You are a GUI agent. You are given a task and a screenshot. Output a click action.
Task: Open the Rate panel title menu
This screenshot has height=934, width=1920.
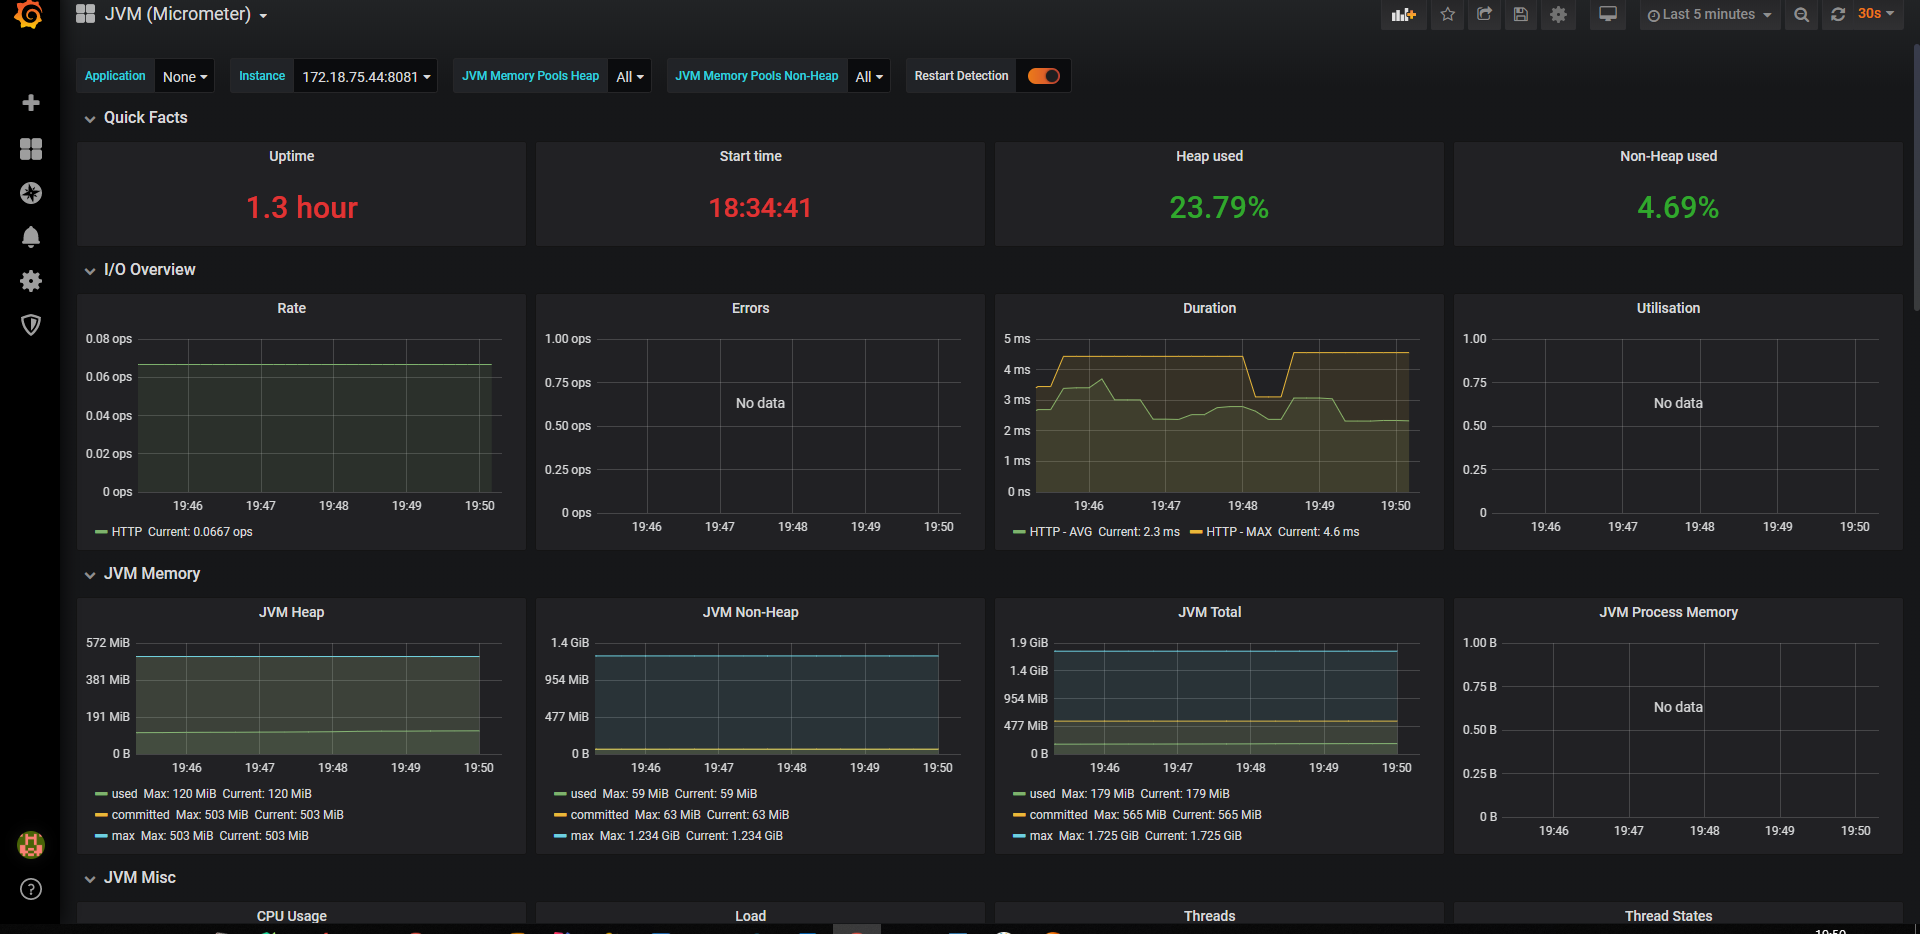point(292,308)
